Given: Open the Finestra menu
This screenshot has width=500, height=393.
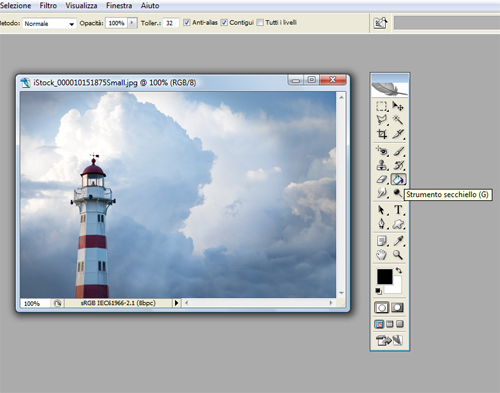Looking at the screenshot, I should [119, 6].
